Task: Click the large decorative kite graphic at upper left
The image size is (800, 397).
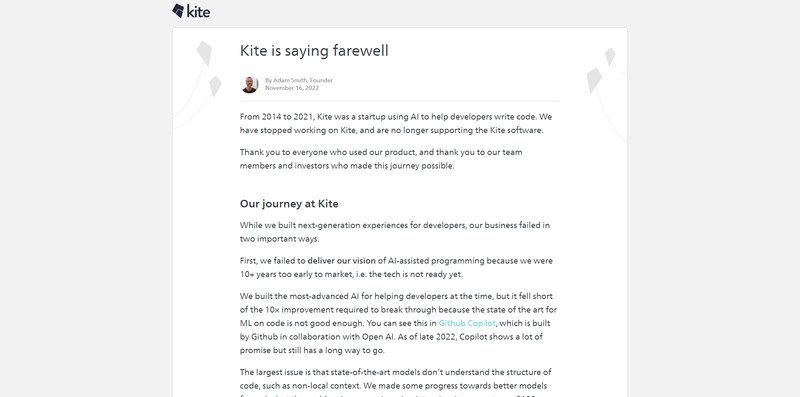Action: (204, 53)
